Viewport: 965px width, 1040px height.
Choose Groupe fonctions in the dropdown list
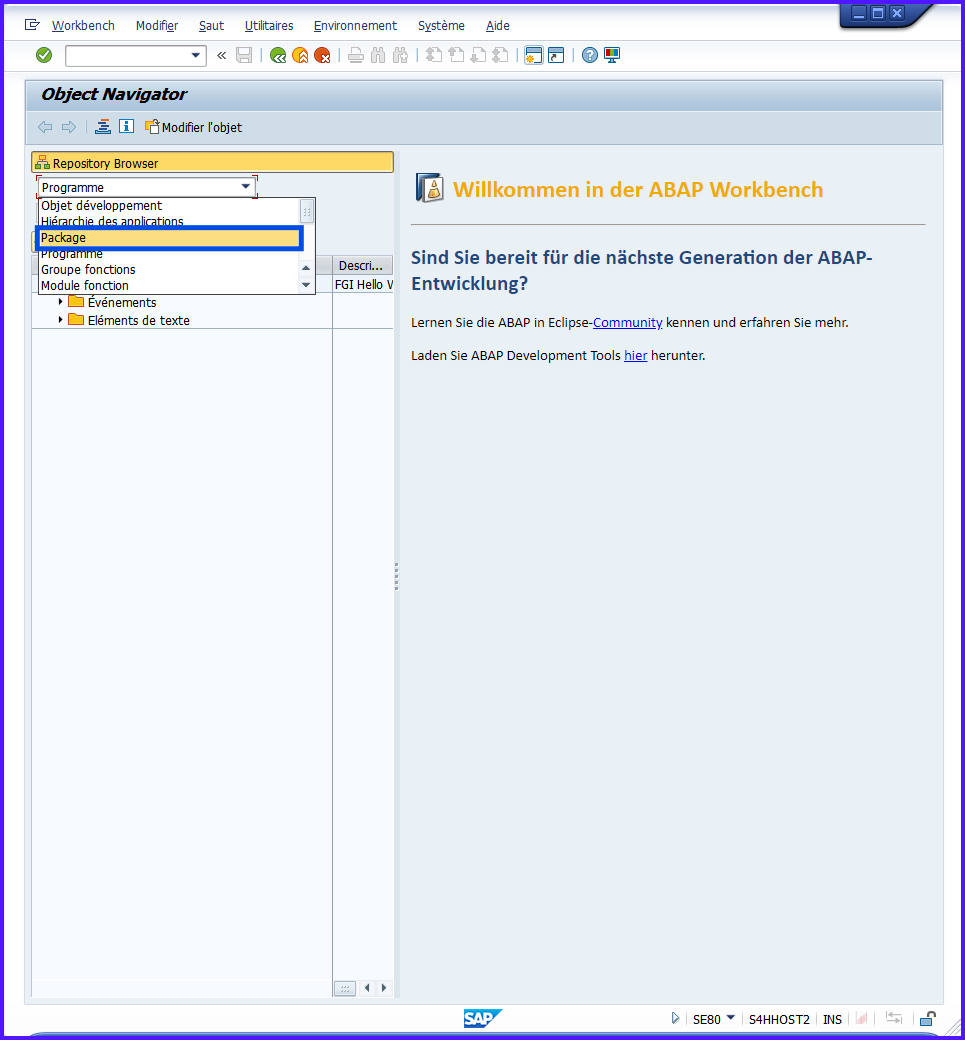pos(88,270)
